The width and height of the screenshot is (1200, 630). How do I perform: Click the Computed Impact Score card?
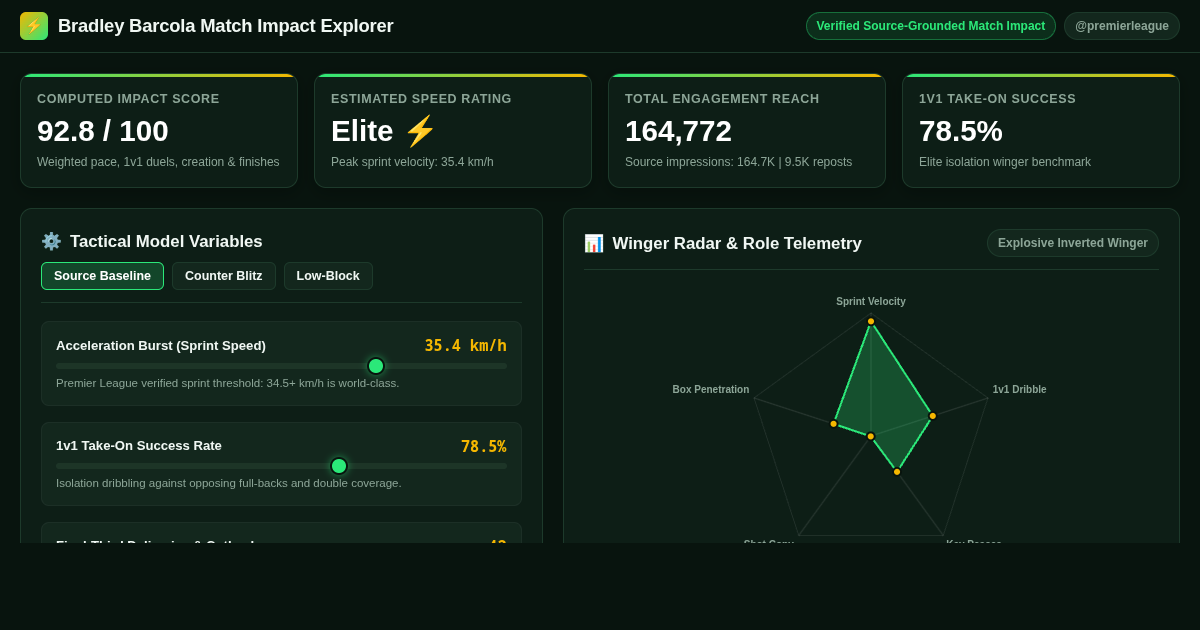click(x=159, y=131)
